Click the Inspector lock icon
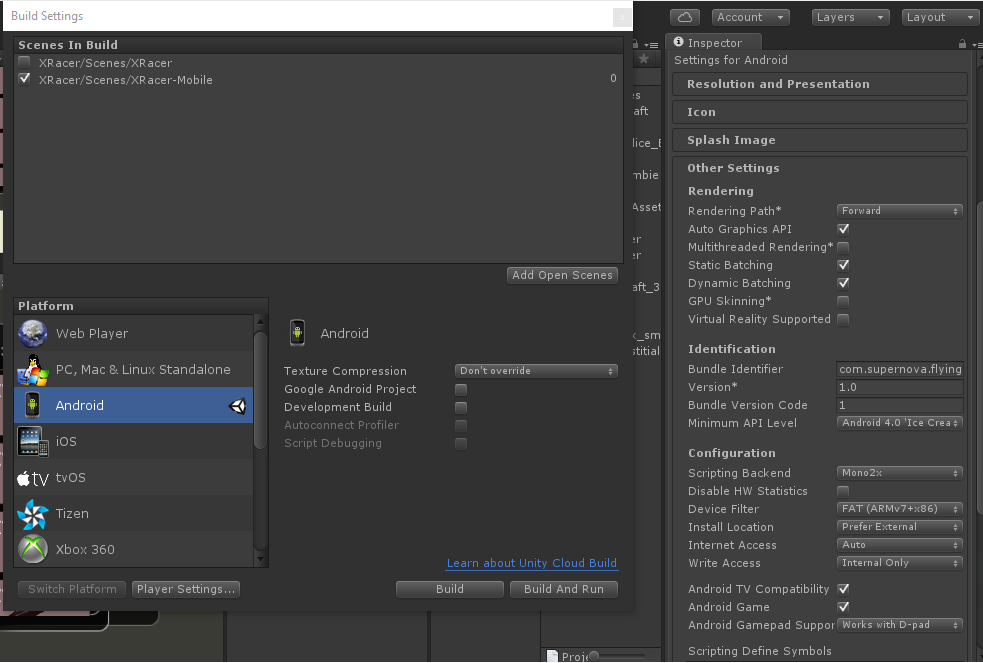Screen dimensions: 983x663 tap(962, 44)
